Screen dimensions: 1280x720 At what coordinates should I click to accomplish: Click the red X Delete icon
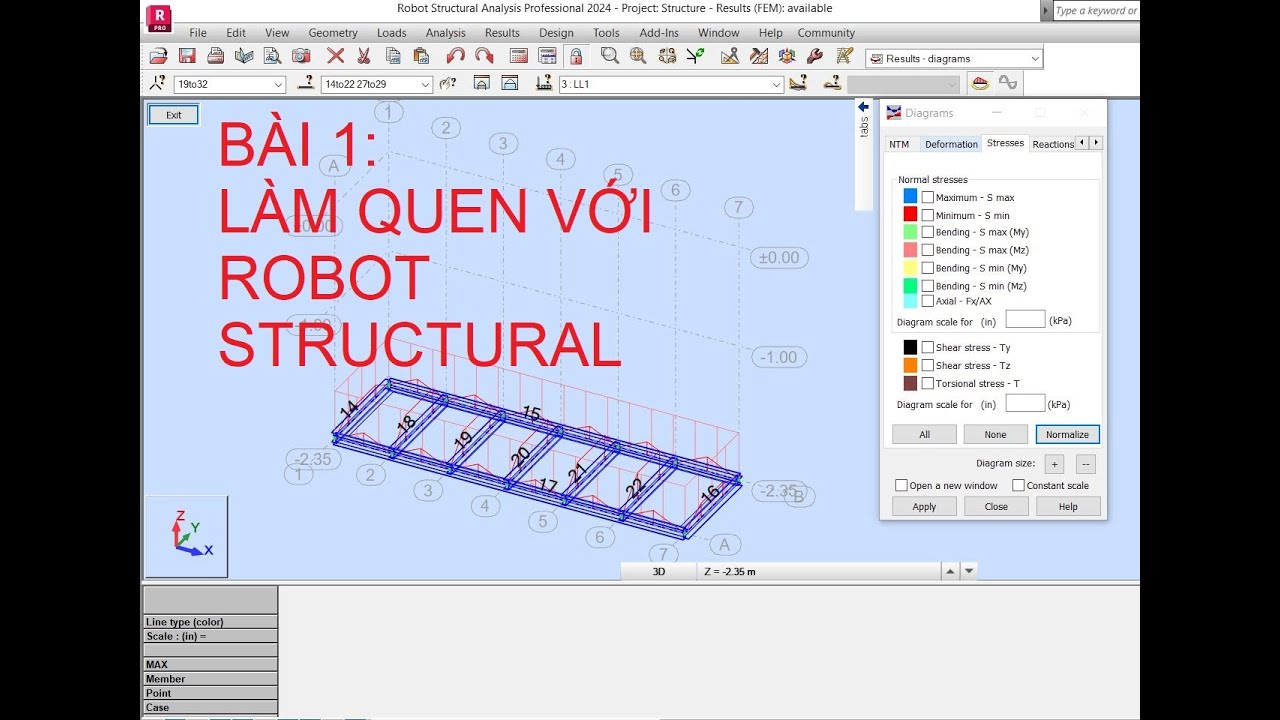coord(335,57)
